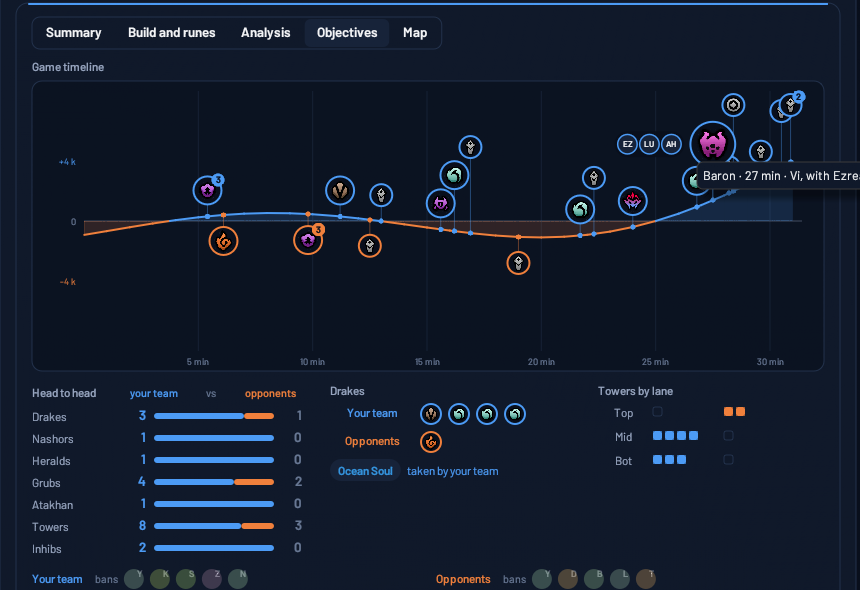
Task: Click the LU champion badge on timeline
Action: [x=649, y=144]
